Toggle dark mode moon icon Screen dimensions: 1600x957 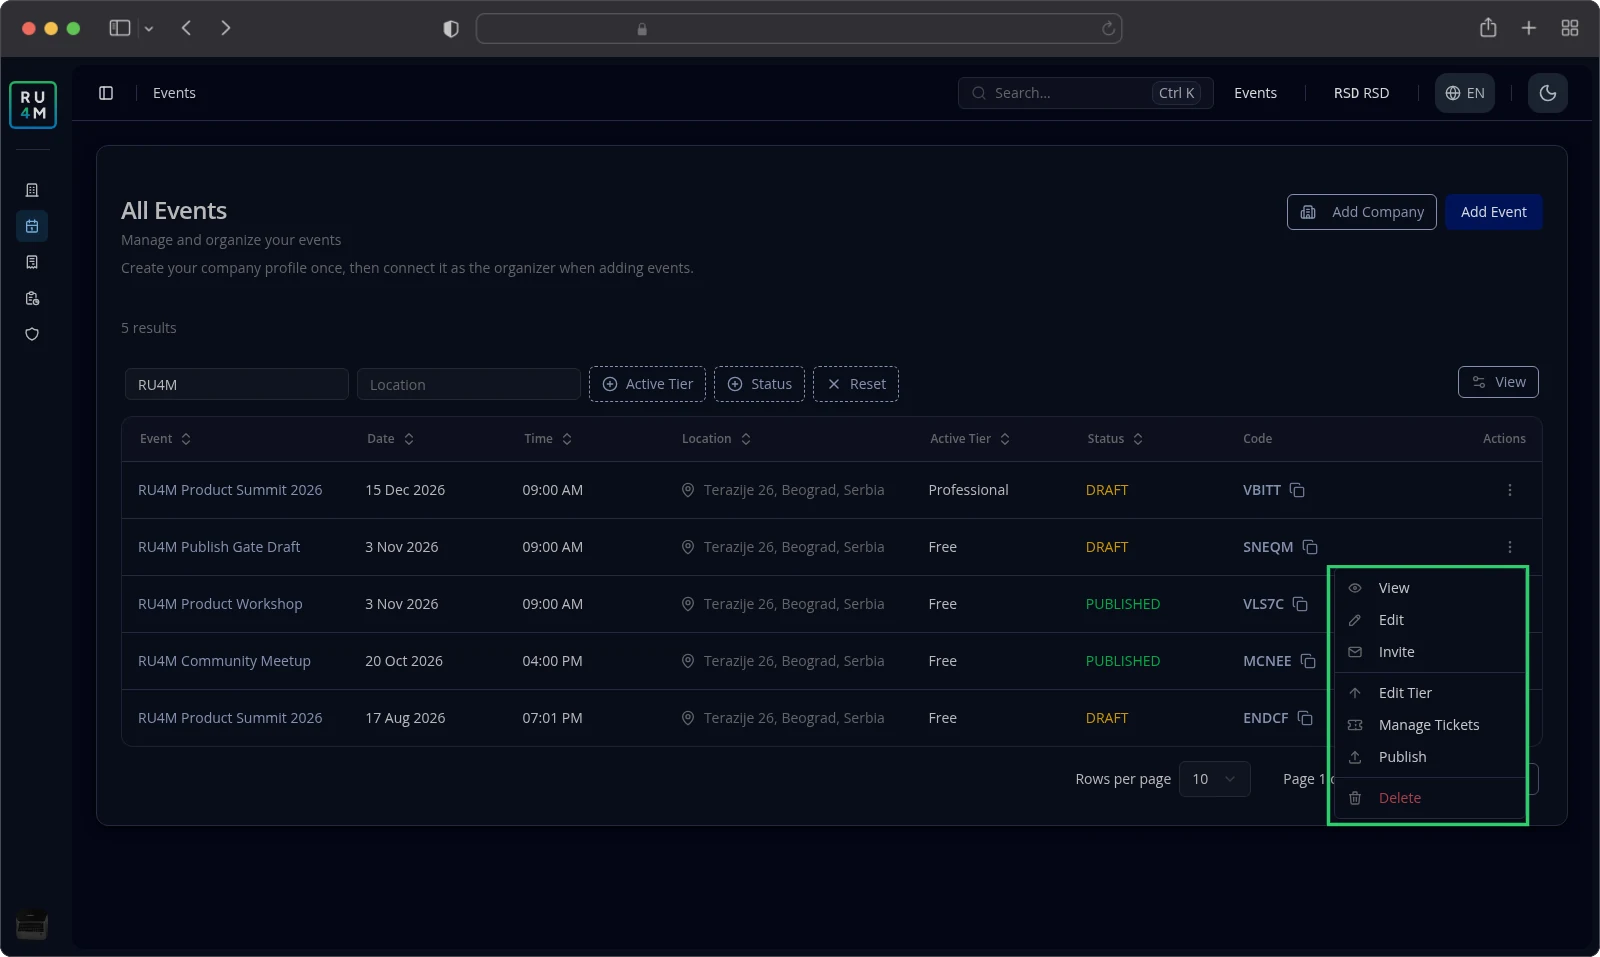pyautogui.click(x=1548, y=93)
